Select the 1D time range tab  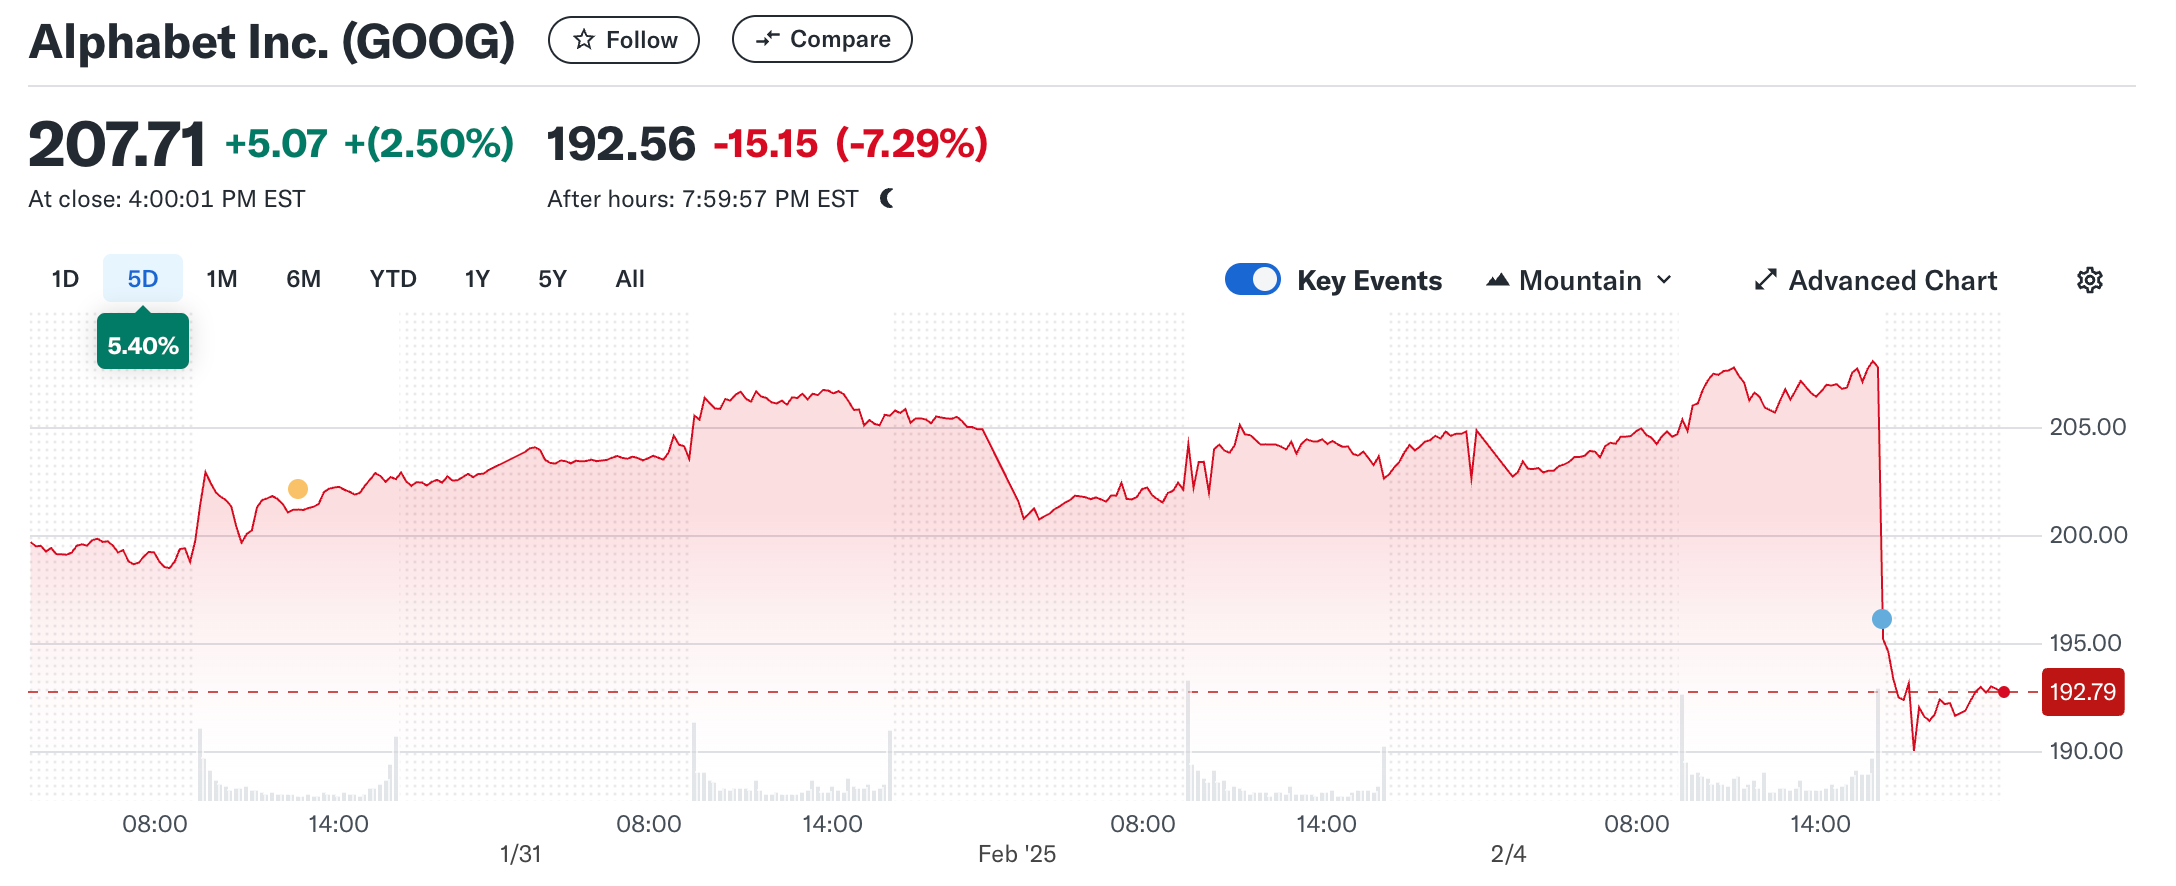pos(65,279)
